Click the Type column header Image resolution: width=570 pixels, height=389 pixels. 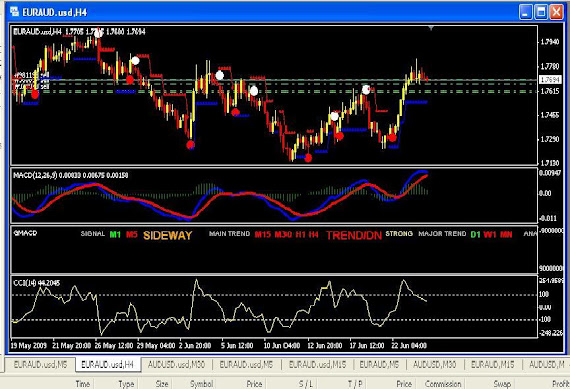126,384
